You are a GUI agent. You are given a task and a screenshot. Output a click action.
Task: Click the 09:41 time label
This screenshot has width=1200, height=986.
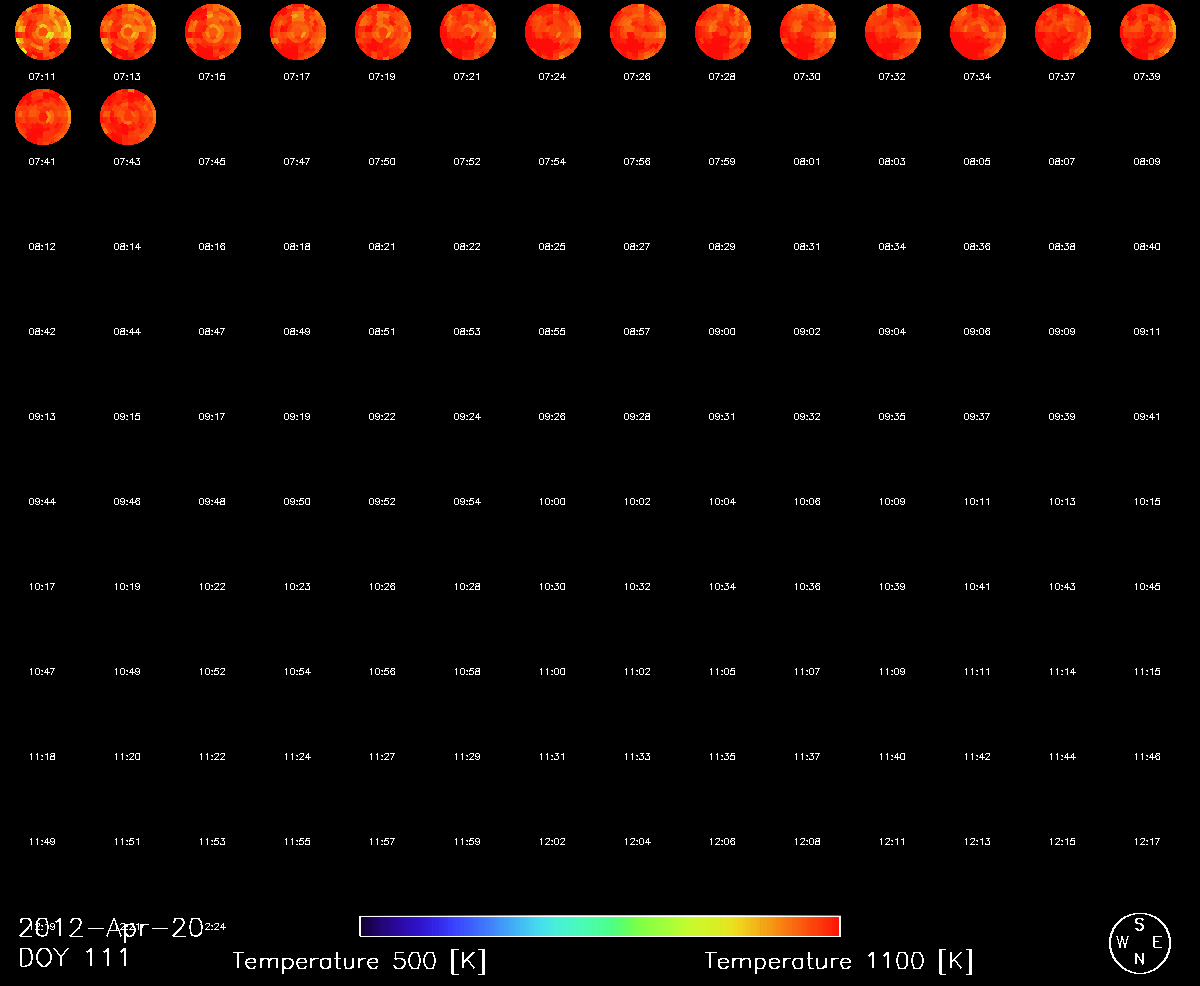tap(1147, 416)
